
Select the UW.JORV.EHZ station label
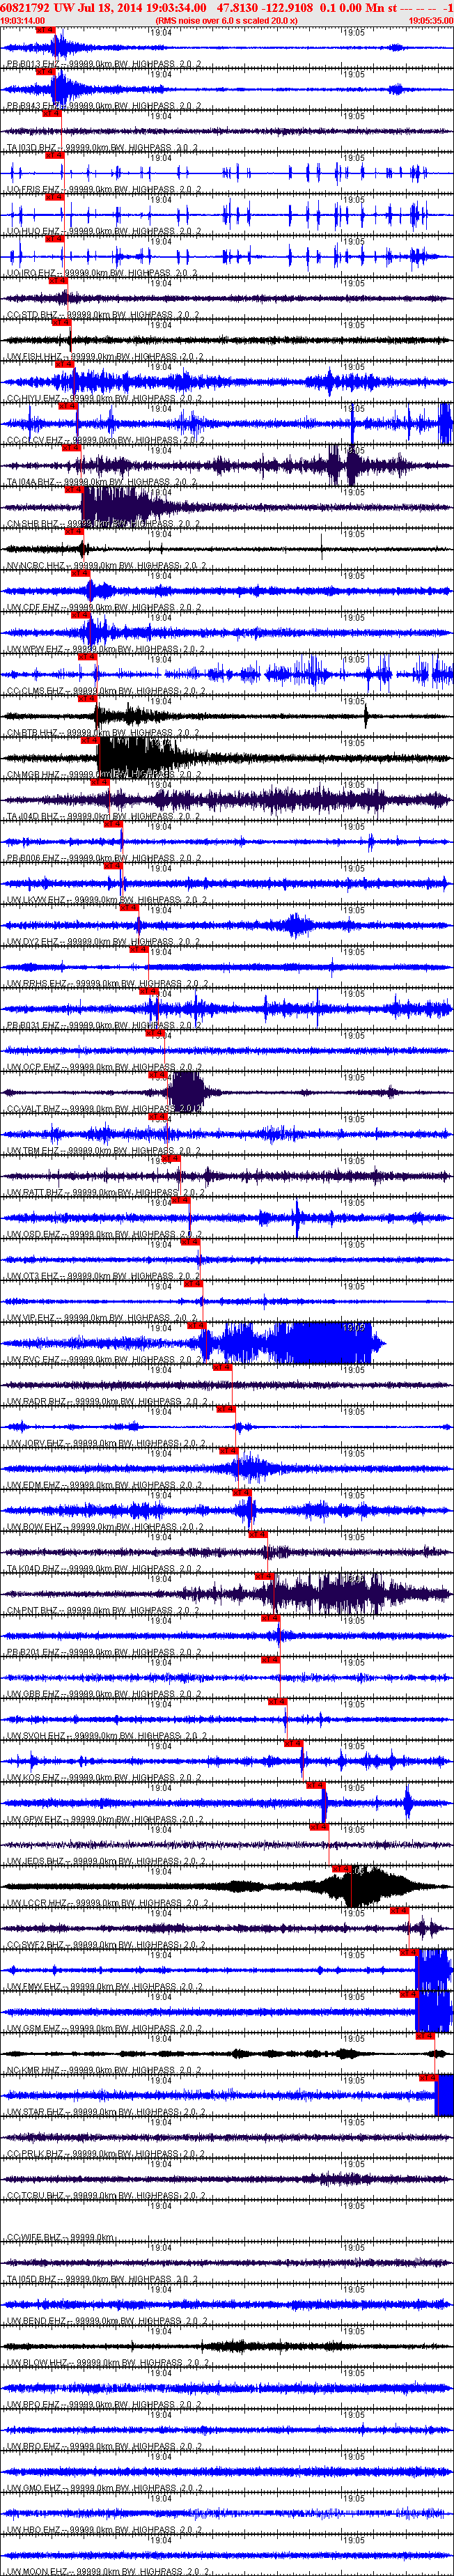point(105,1444)
